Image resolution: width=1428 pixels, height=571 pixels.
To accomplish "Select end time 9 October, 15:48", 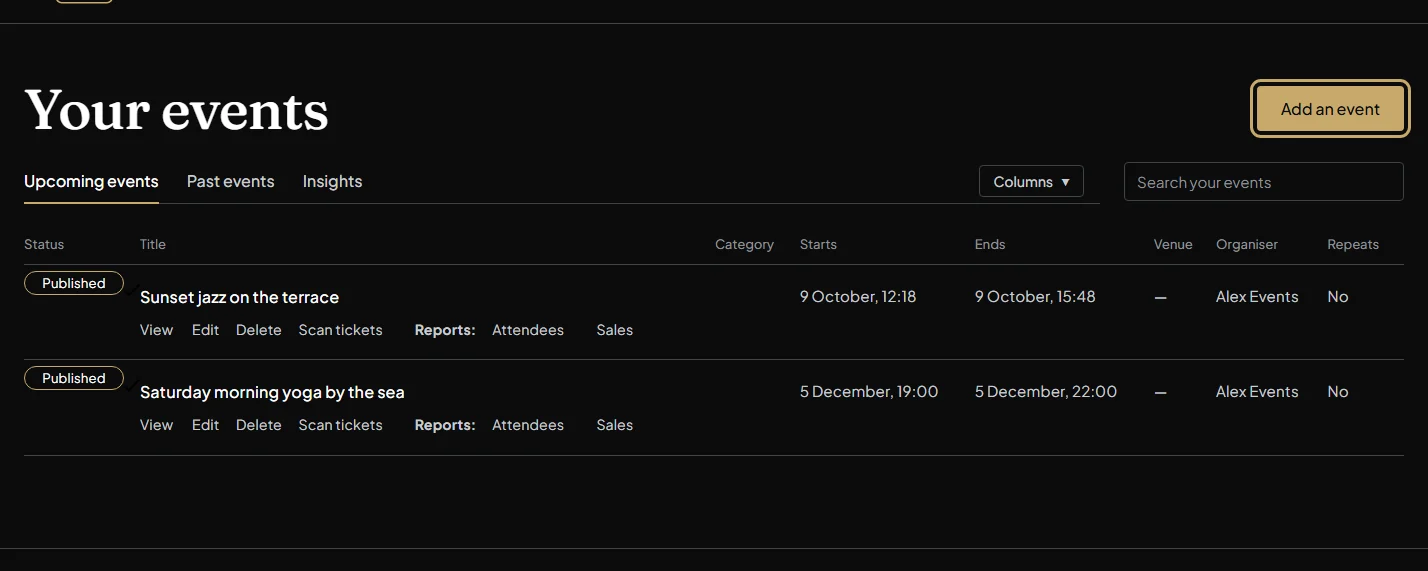I will tap(1035, 297).
